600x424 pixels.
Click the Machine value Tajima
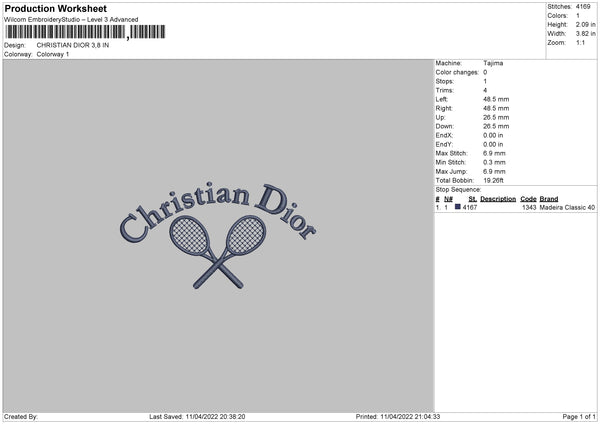[493, 63]
